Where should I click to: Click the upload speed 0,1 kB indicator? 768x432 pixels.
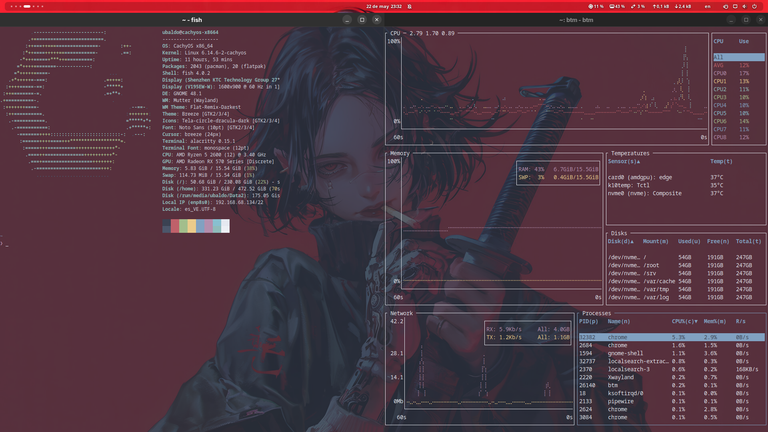661,6
